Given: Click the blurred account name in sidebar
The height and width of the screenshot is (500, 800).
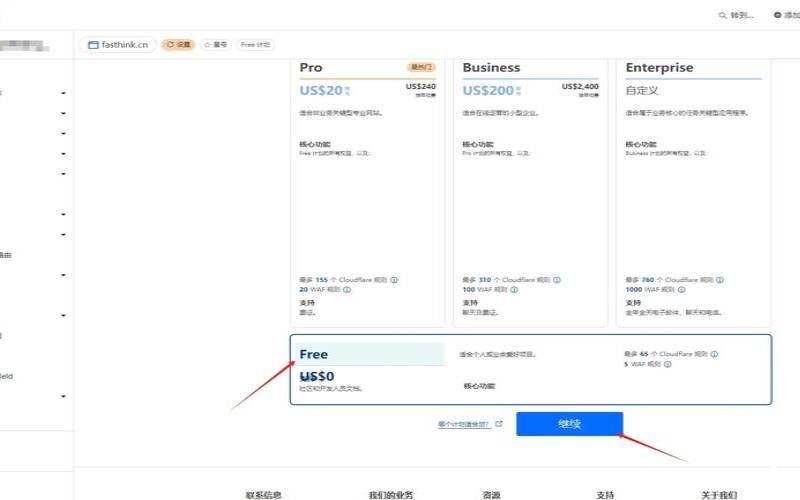Looking at the screenshot, I should 23,46.
